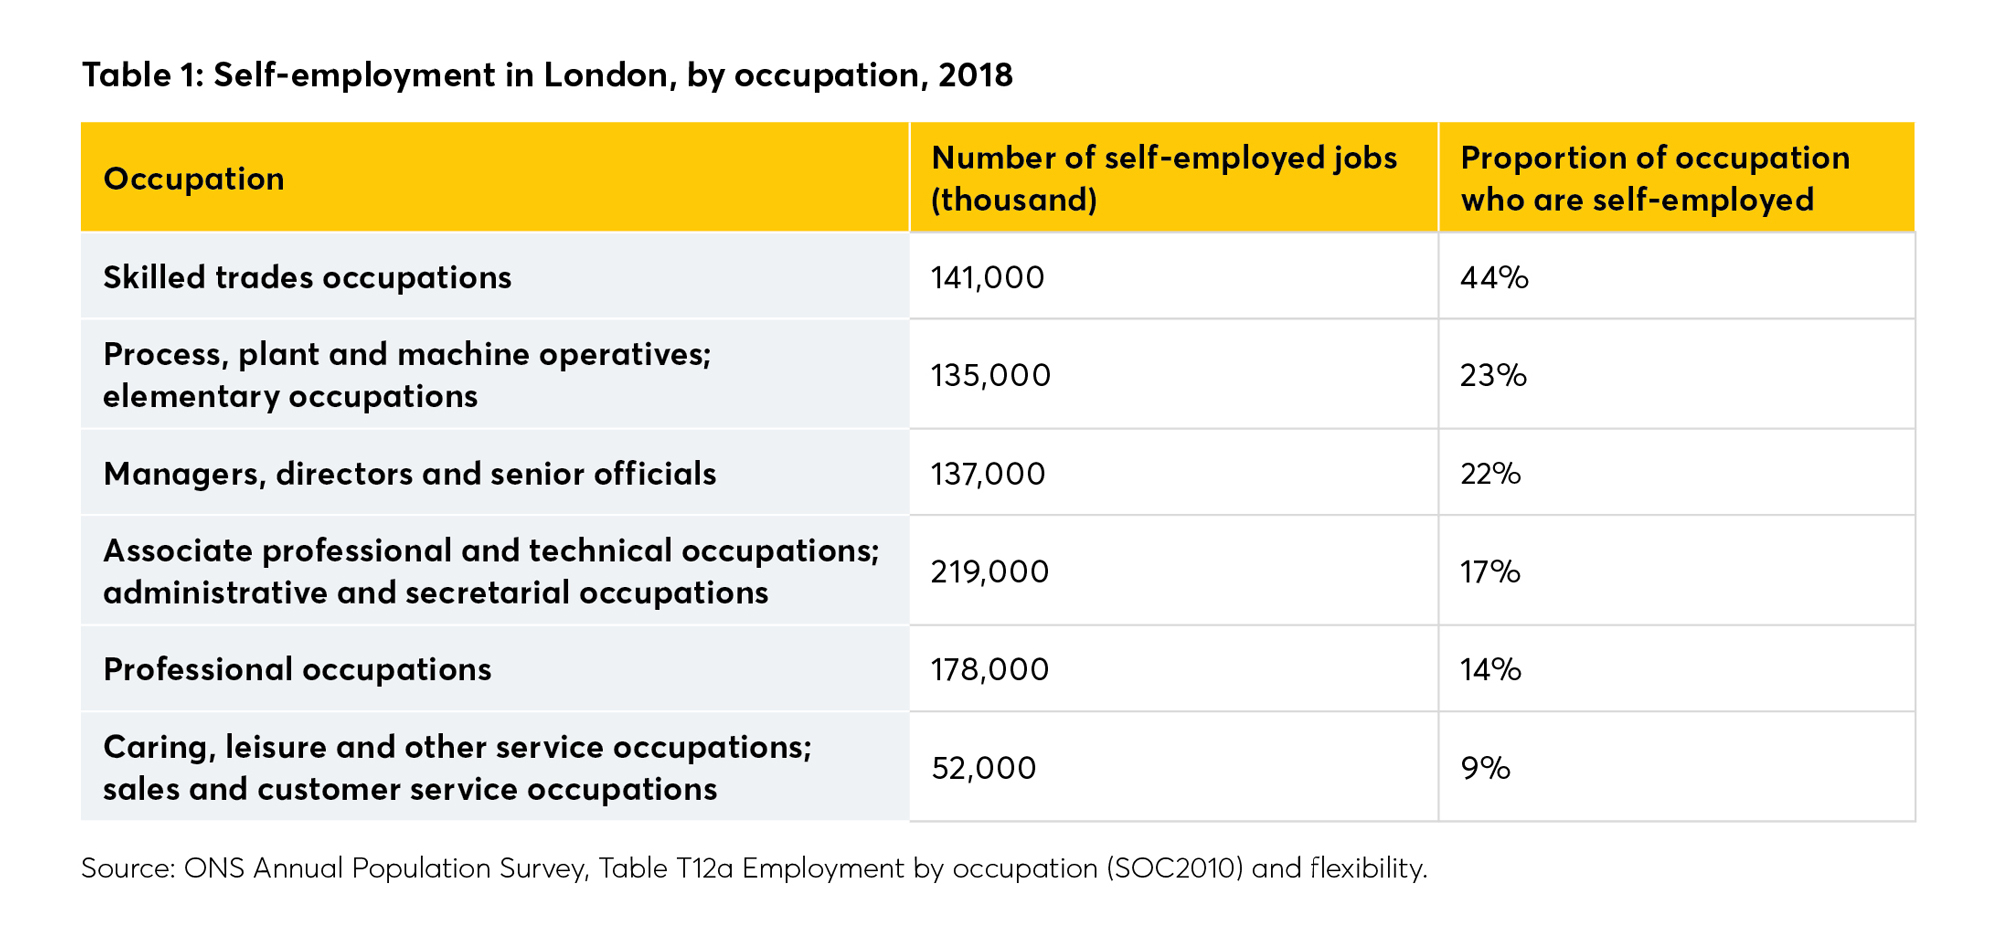The height and width of the screenshot is (931, 2000).
Task: Select the 23% proportion cell
Action: pyautogui.click(x=1493, y=375)
